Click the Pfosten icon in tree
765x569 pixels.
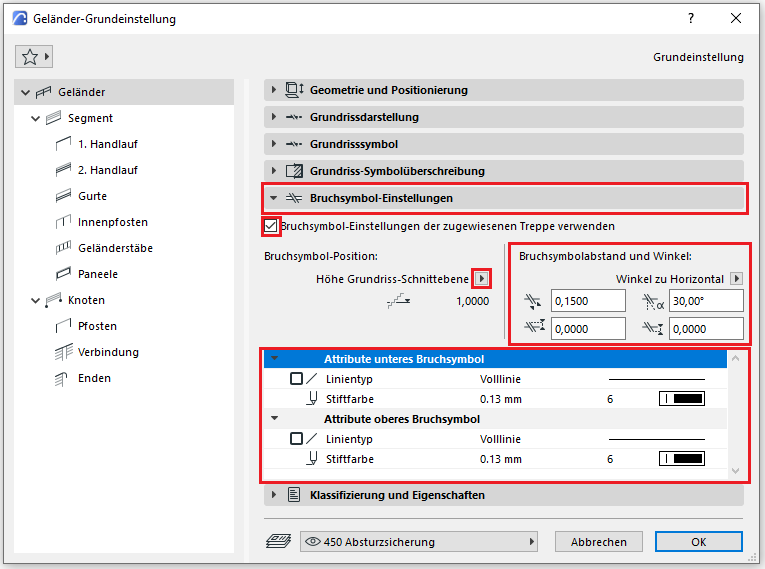pos(63,326)
